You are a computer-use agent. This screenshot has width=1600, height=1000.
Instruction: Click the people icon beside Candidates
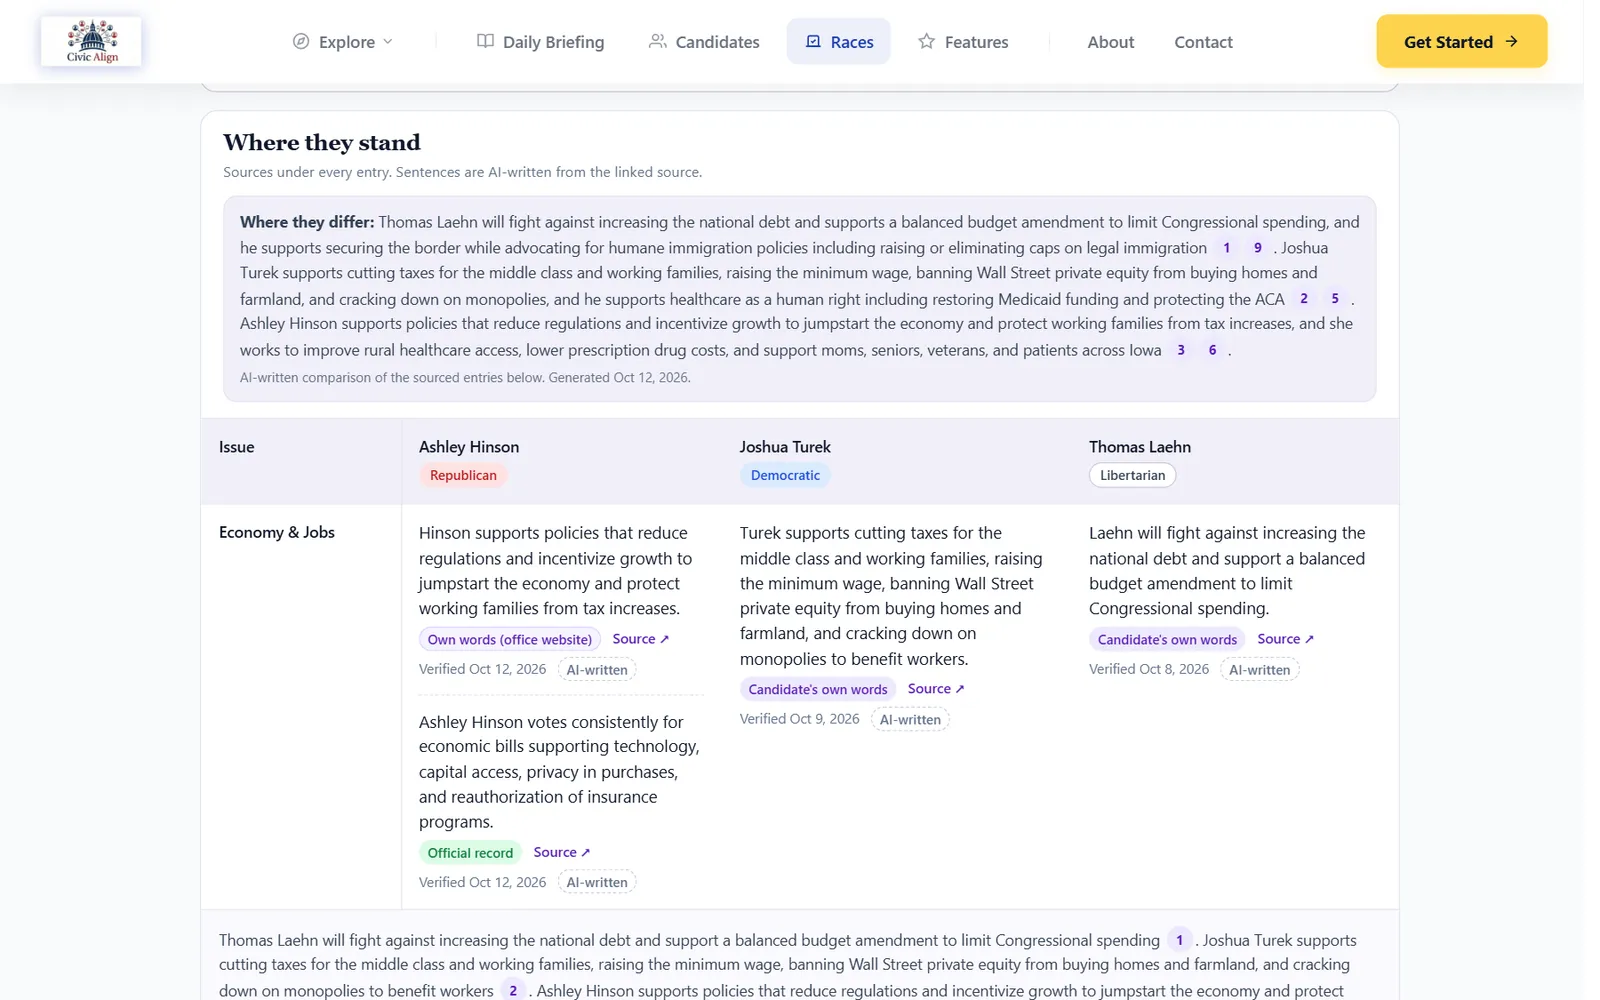coord(657,41)
